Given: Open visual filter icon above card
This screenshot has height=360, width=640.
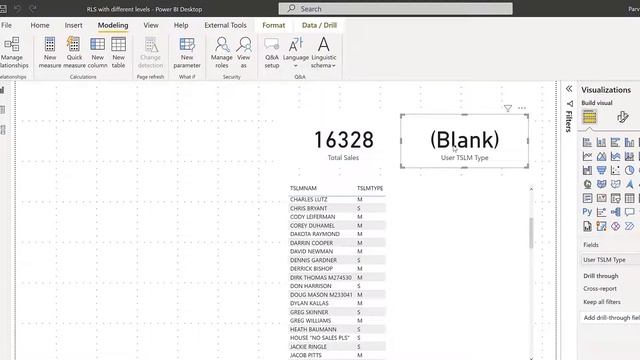Looking at the screenshot, I should [x=508, y=108].
